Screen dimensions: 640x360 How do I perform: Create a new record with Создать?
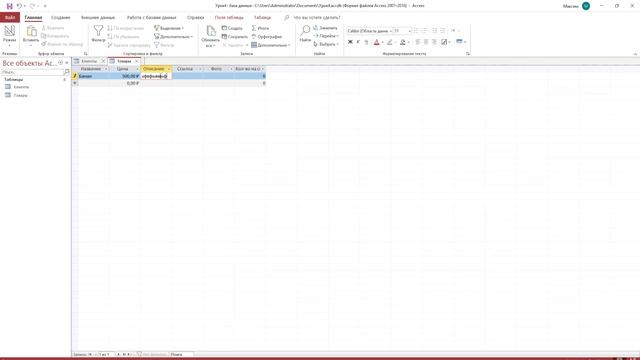point(232,28)
